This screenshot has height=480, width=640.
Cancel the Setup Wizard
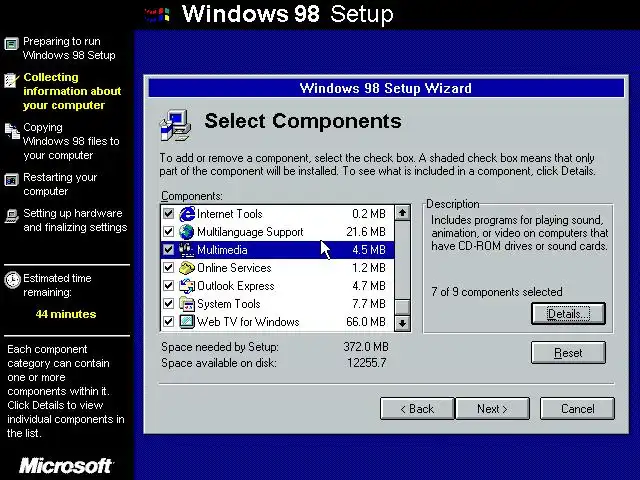pos(577,409)
